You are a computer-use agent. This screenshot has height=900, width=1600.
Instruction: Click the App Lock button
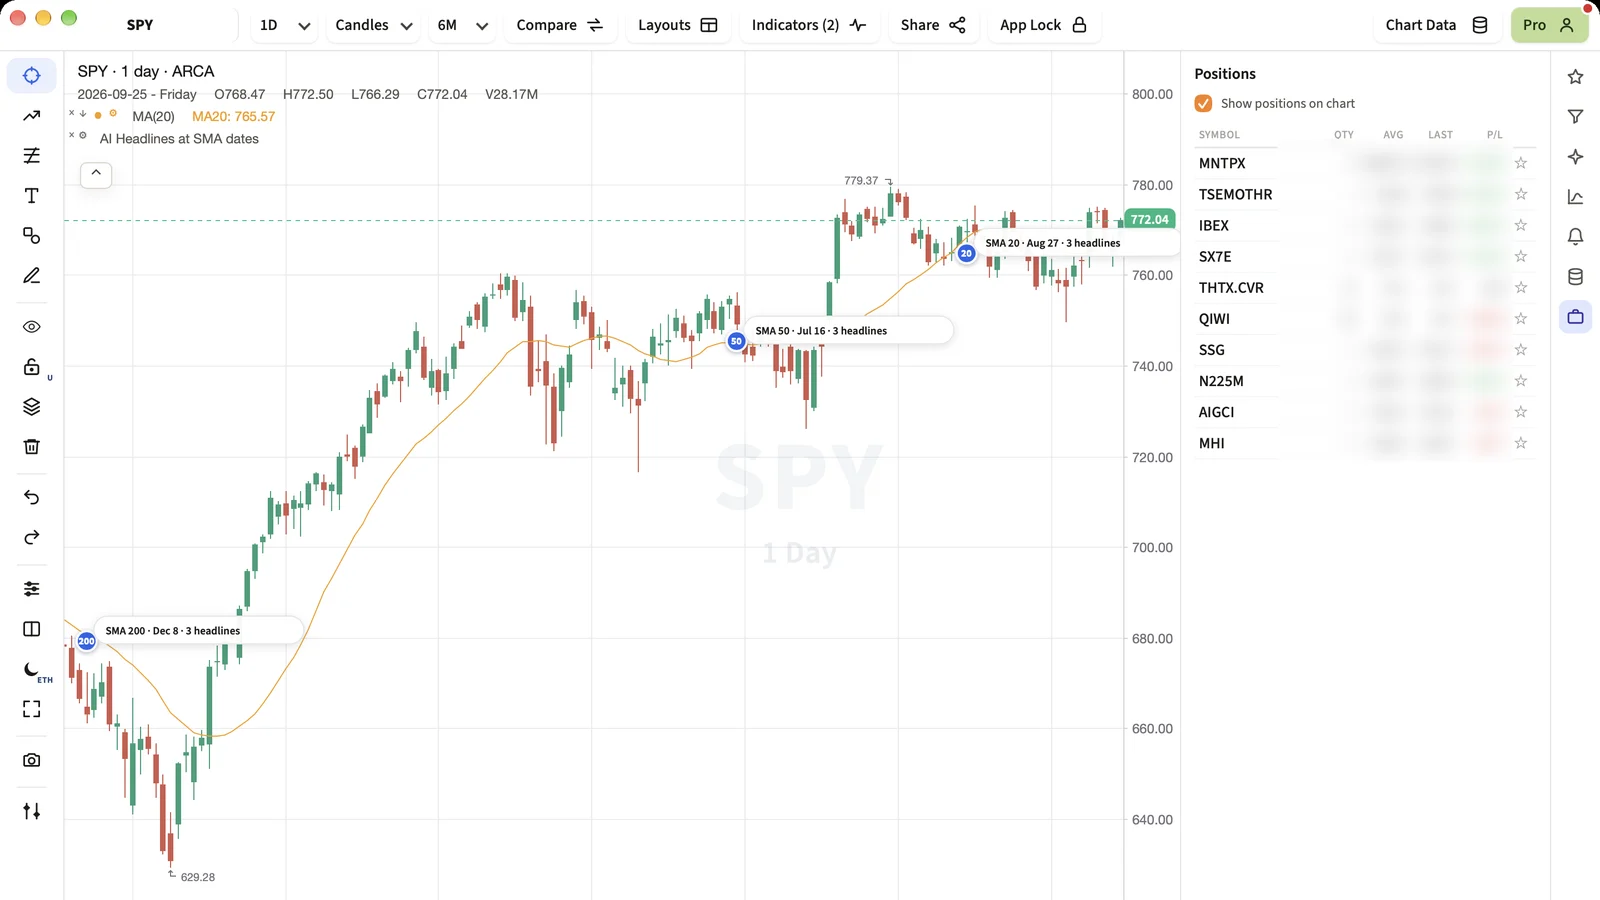click(1044, 25)
